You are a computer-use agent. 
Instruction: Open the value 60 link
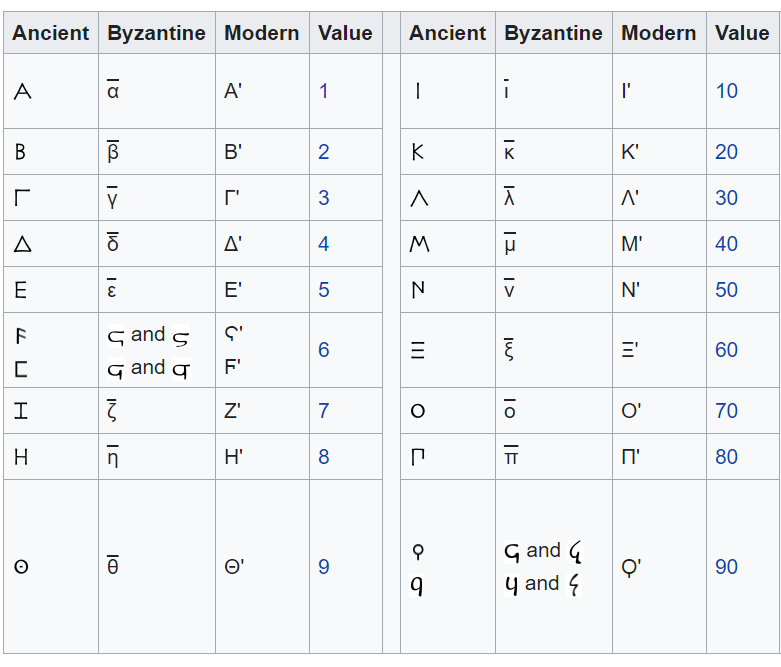(727, 350)
